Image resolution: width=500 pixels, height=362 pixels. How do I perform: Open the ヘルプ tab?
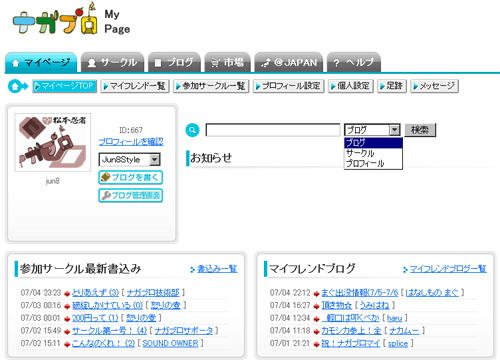pyautogui.click(x=354, y=62)
